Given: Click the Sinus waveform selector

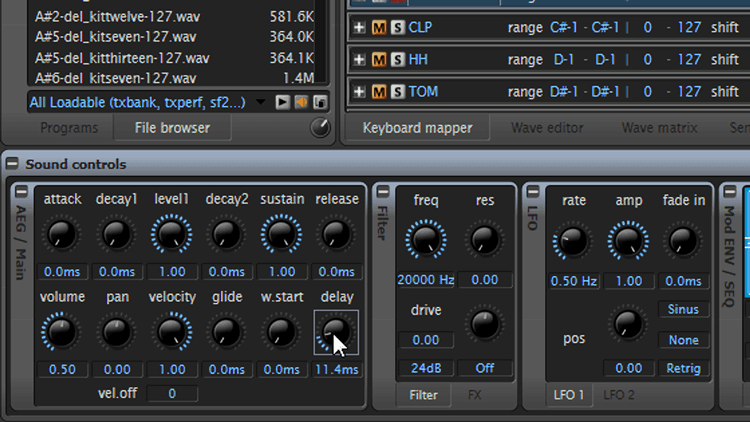Looking at the screenshot, I should (x=684, y=310).
